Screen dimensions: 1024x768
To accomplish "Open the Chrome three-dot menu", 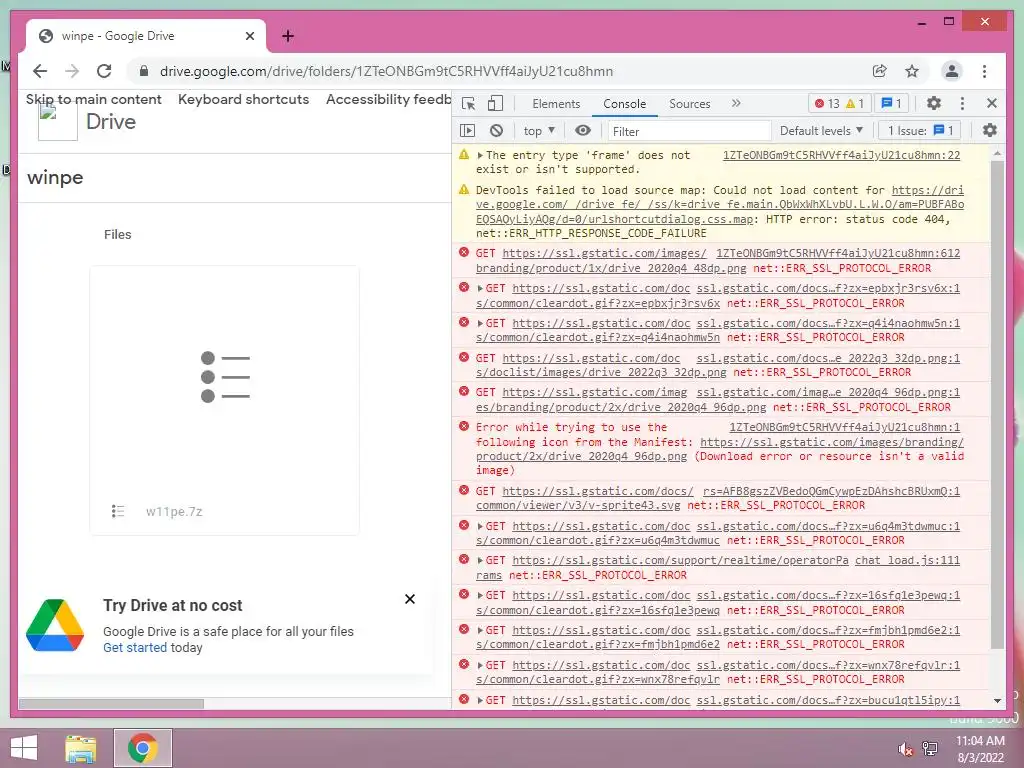I will pos(984,71).
